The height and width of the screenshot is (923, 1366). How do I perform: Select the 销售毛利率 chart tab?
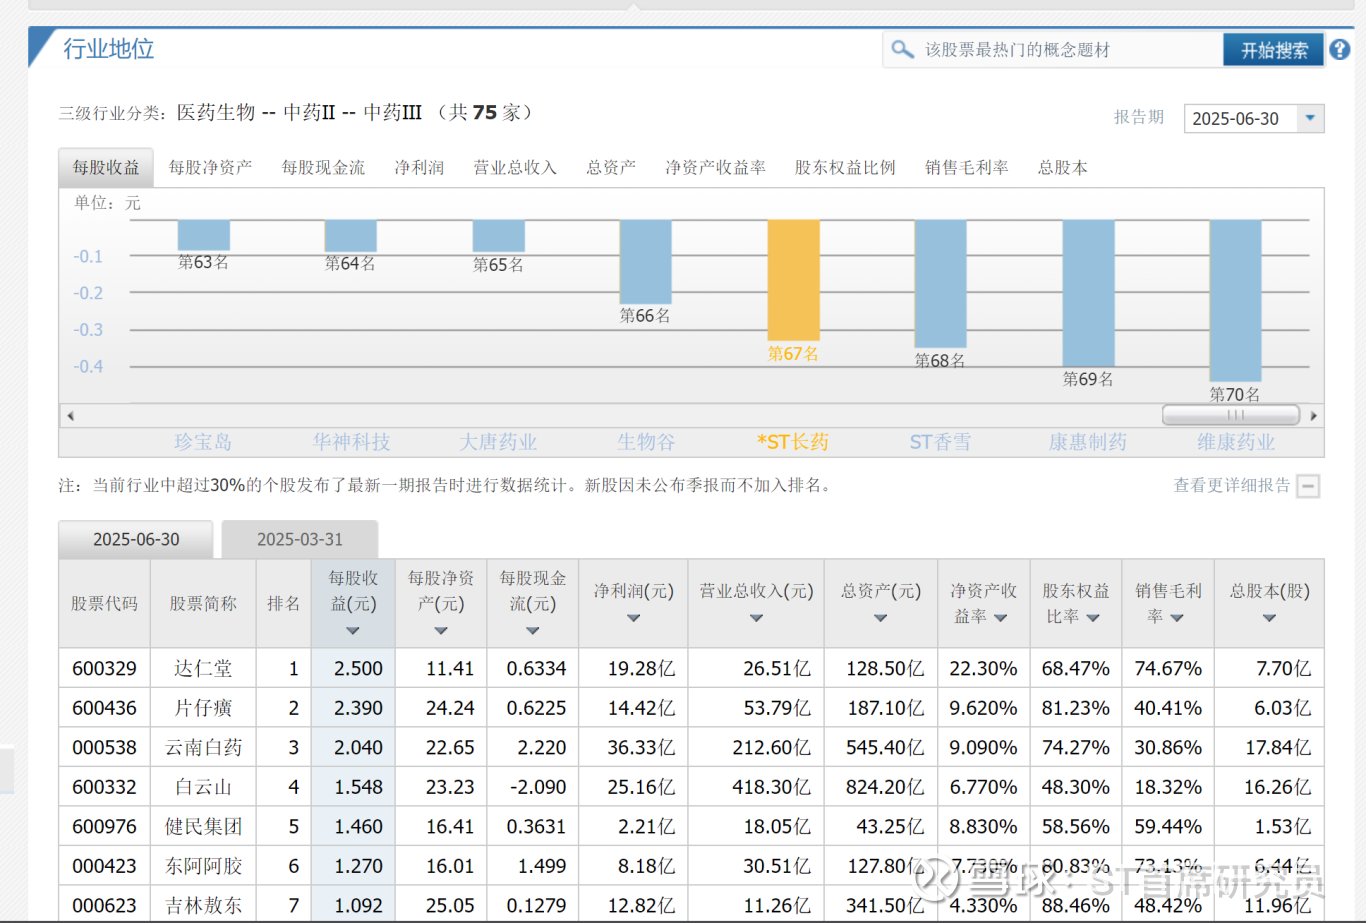tap(966, 168)
